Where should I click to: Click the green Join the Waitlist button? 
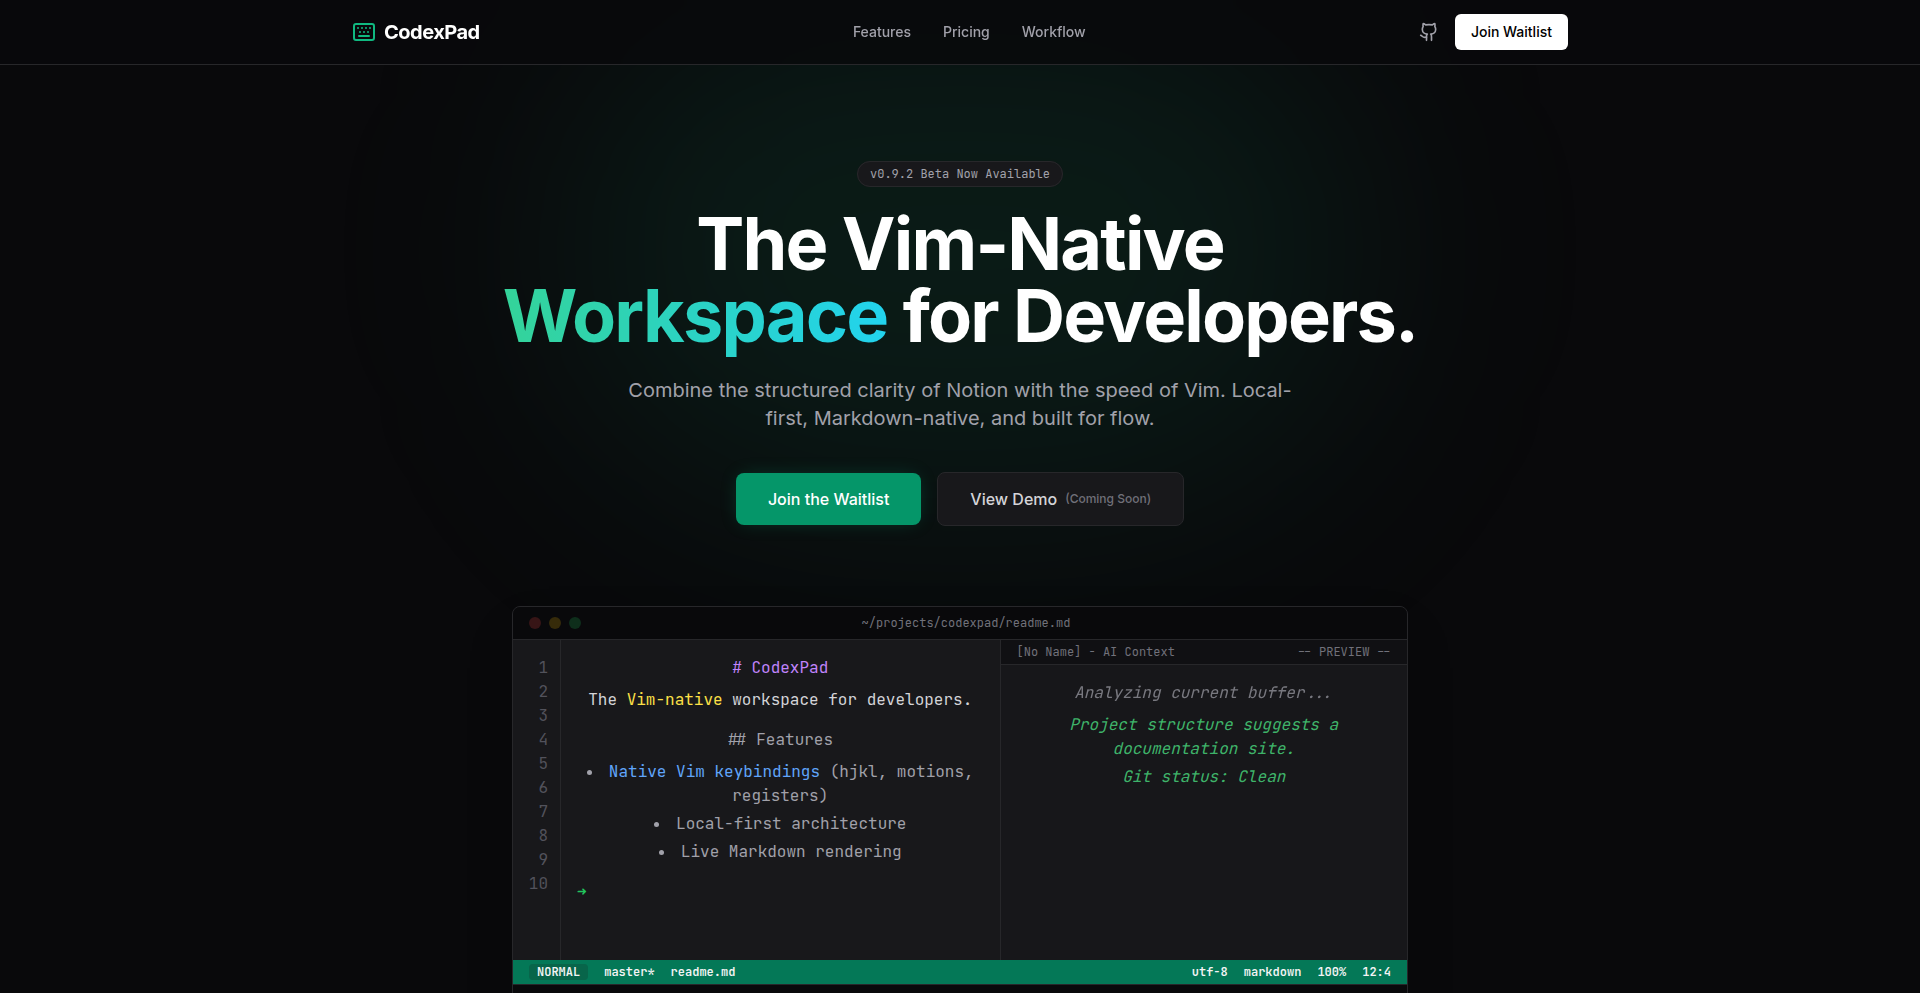827,499
